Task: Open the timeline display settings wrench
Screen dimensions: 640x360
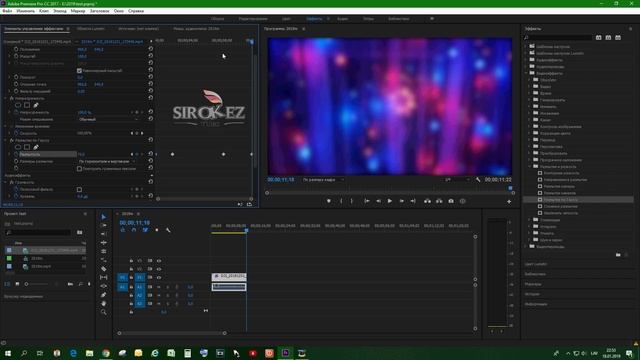Action: pos(168,230)
